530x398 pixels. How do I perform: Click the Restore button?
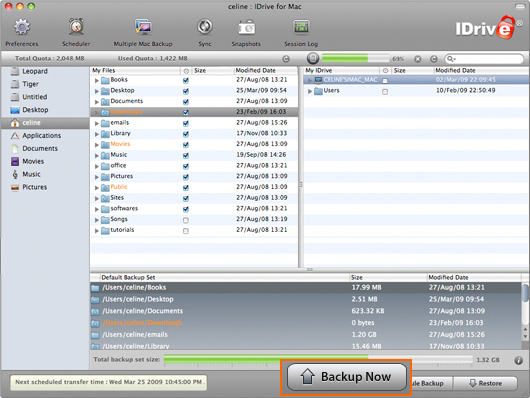click(x=485, y=383)
